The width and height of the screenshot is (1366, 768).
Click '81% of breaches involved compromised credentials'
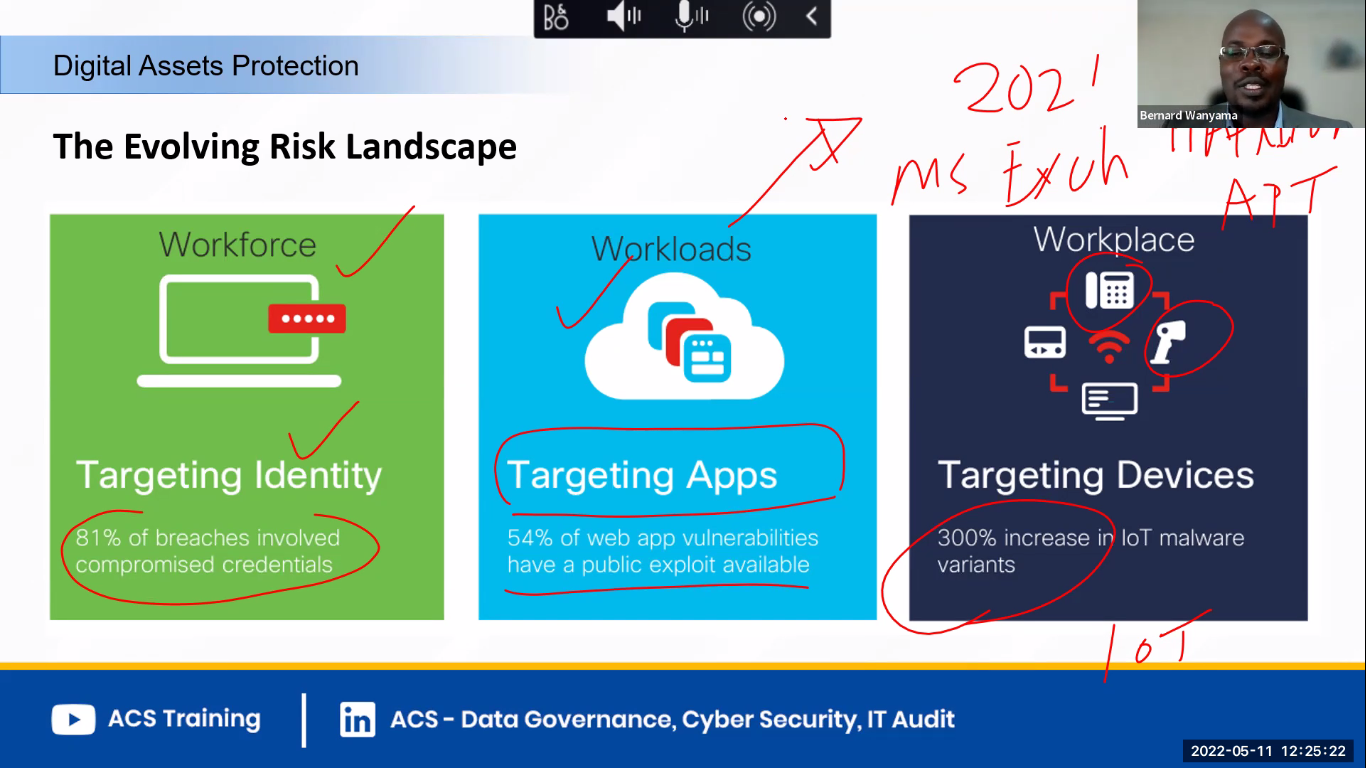(x=208, y=551)
